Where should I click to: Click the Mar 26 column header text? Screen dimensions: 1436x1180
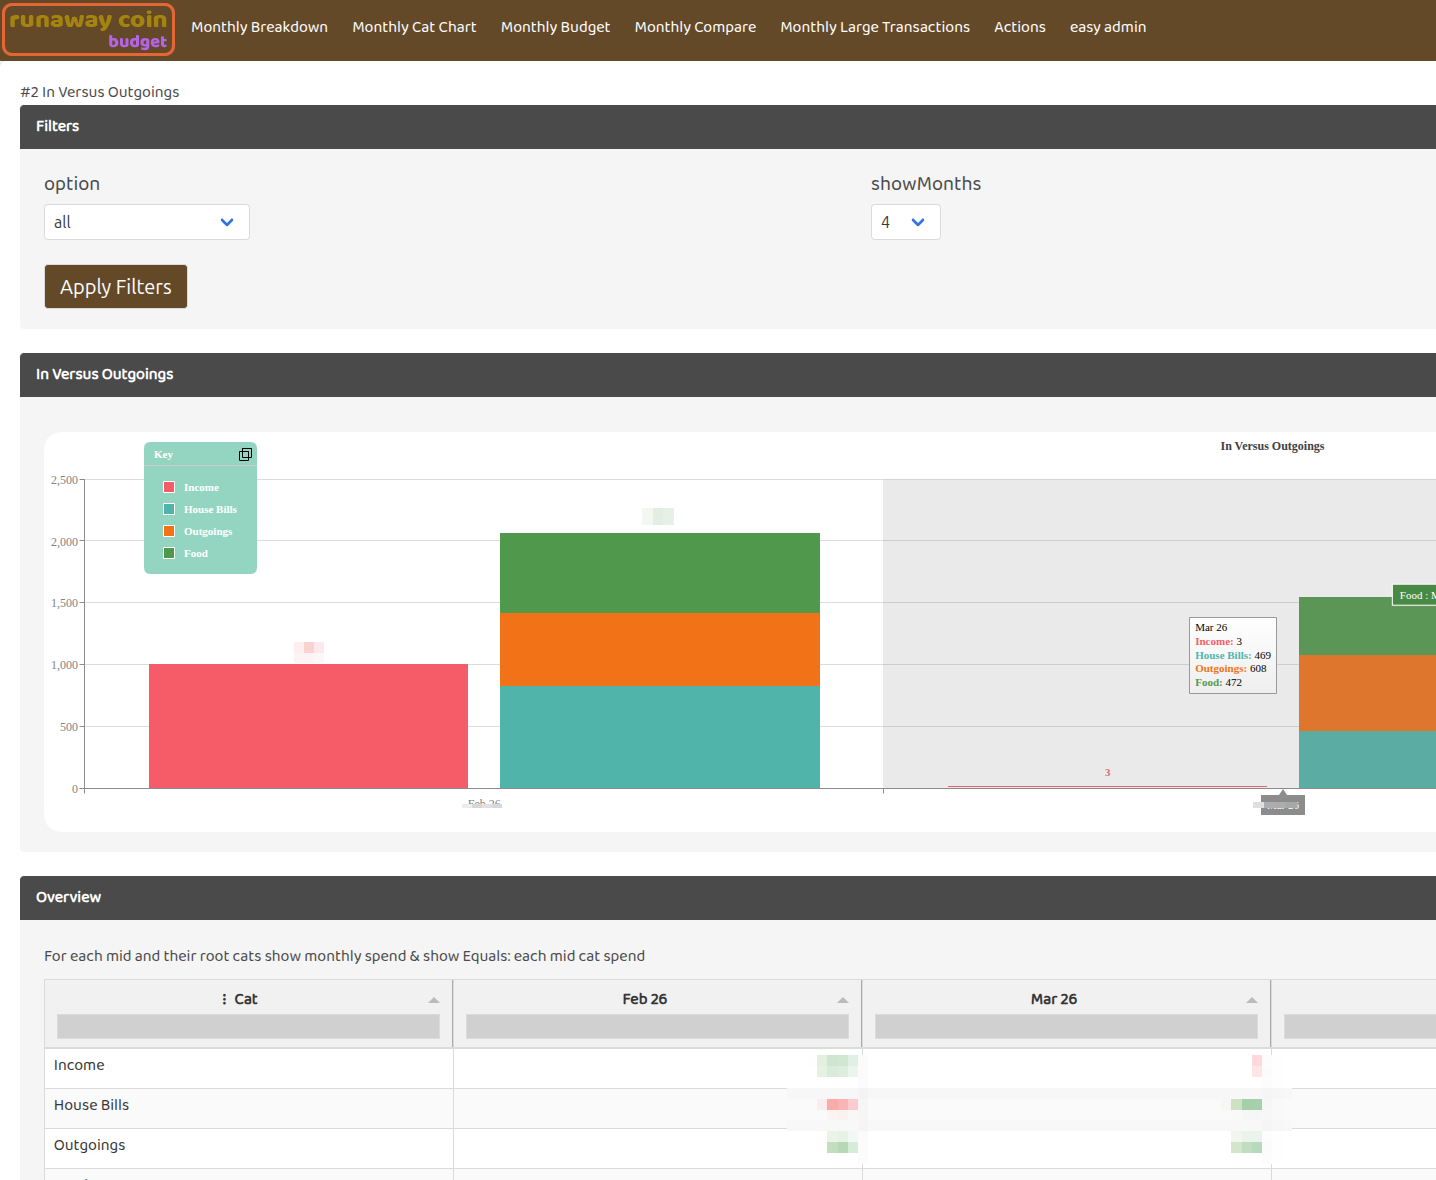pyautogui.click(x=1054, y=999)
